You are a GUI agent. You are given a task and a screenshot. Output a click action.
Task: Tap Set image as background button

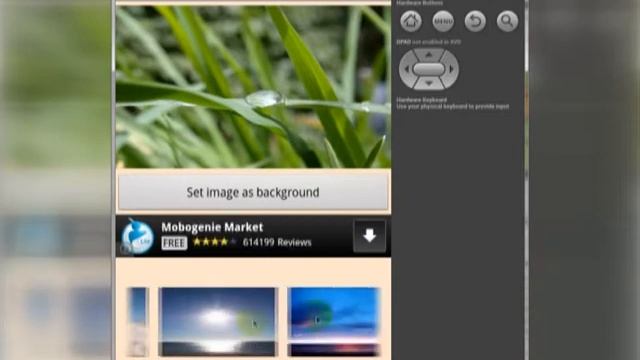tap(253, 192)
